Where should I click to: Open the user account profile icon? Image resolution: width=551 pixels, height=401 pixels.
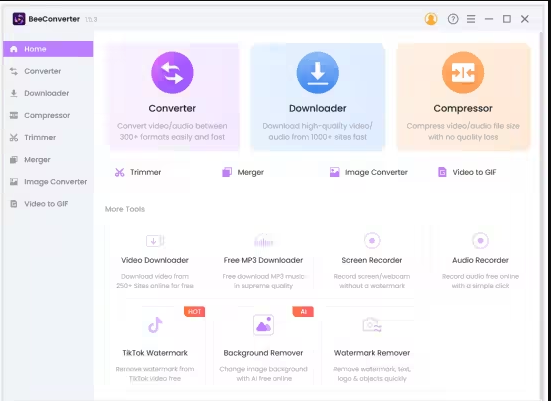click(x=431, y=19)
